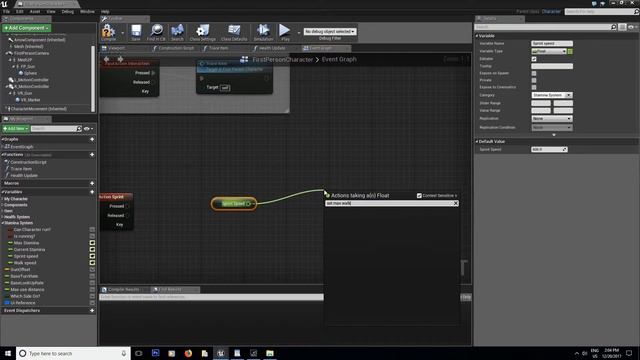Toggle the Context Sensitive checkbox
The width and height of the screenshot is (640, 360).
coord(419,196)
